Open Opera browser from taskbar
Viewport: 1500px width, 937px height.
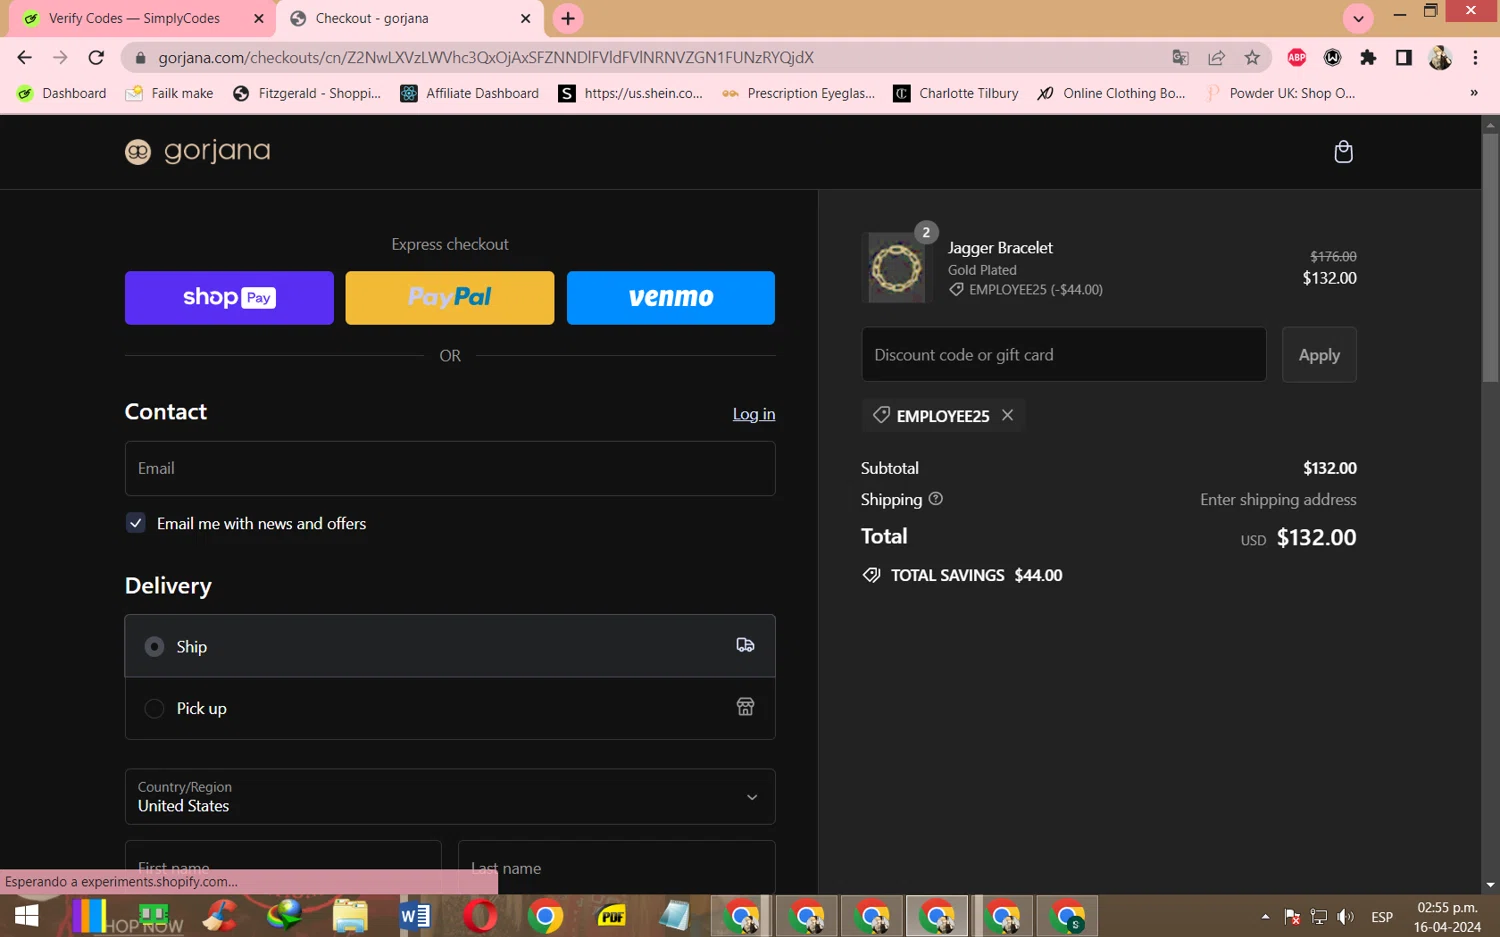click(x=480, y=916)
